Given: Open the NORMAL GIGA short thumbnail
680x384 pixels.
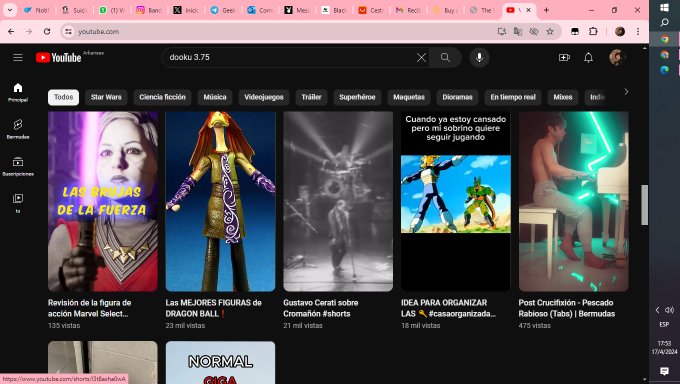Looking at the screenshot, I should [x=220, y=362].
